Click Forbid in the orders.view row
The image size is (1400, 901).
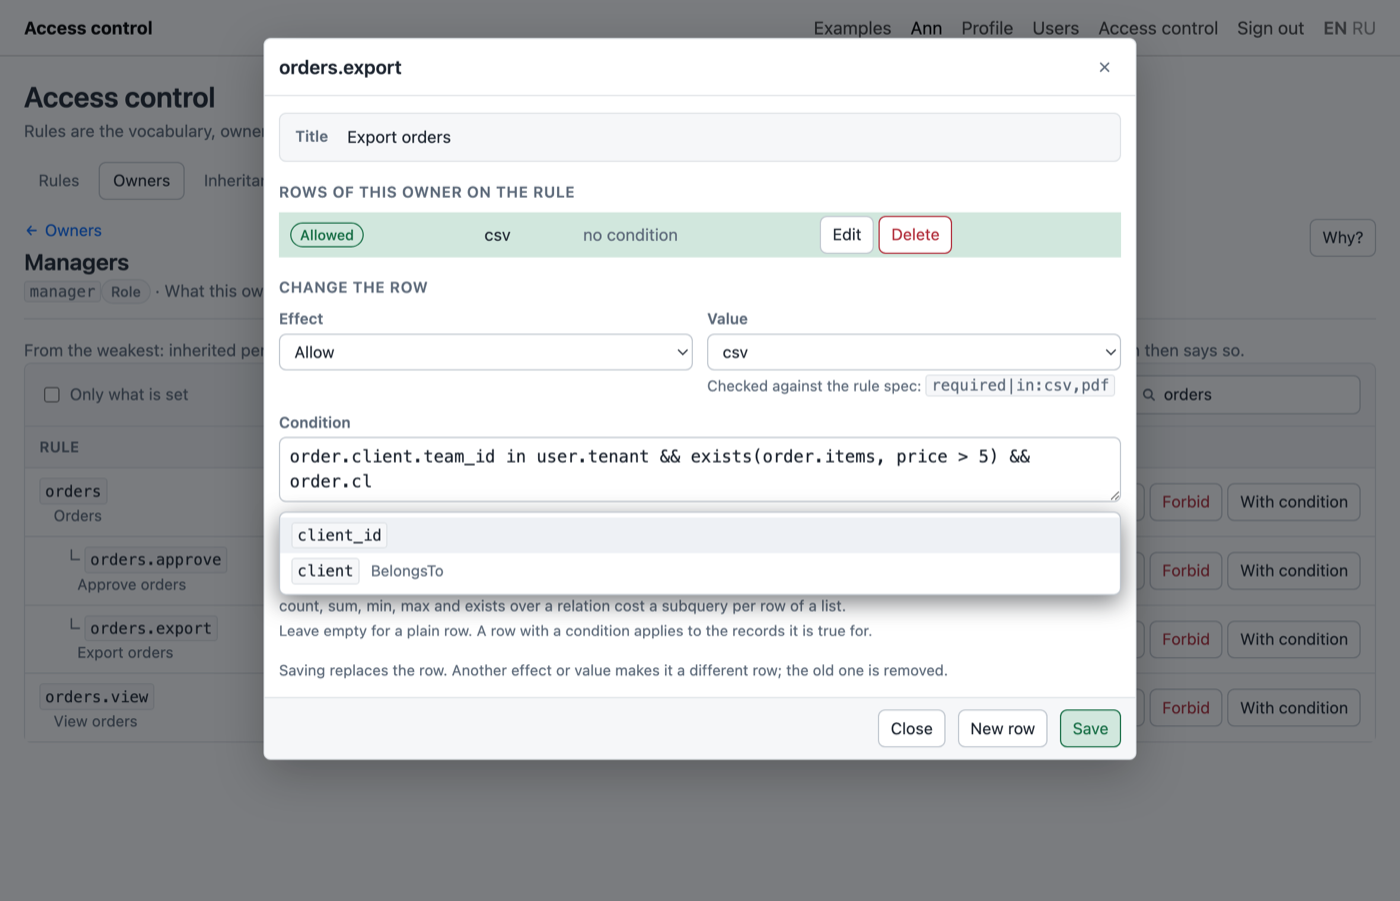[x=1185, y=708]
